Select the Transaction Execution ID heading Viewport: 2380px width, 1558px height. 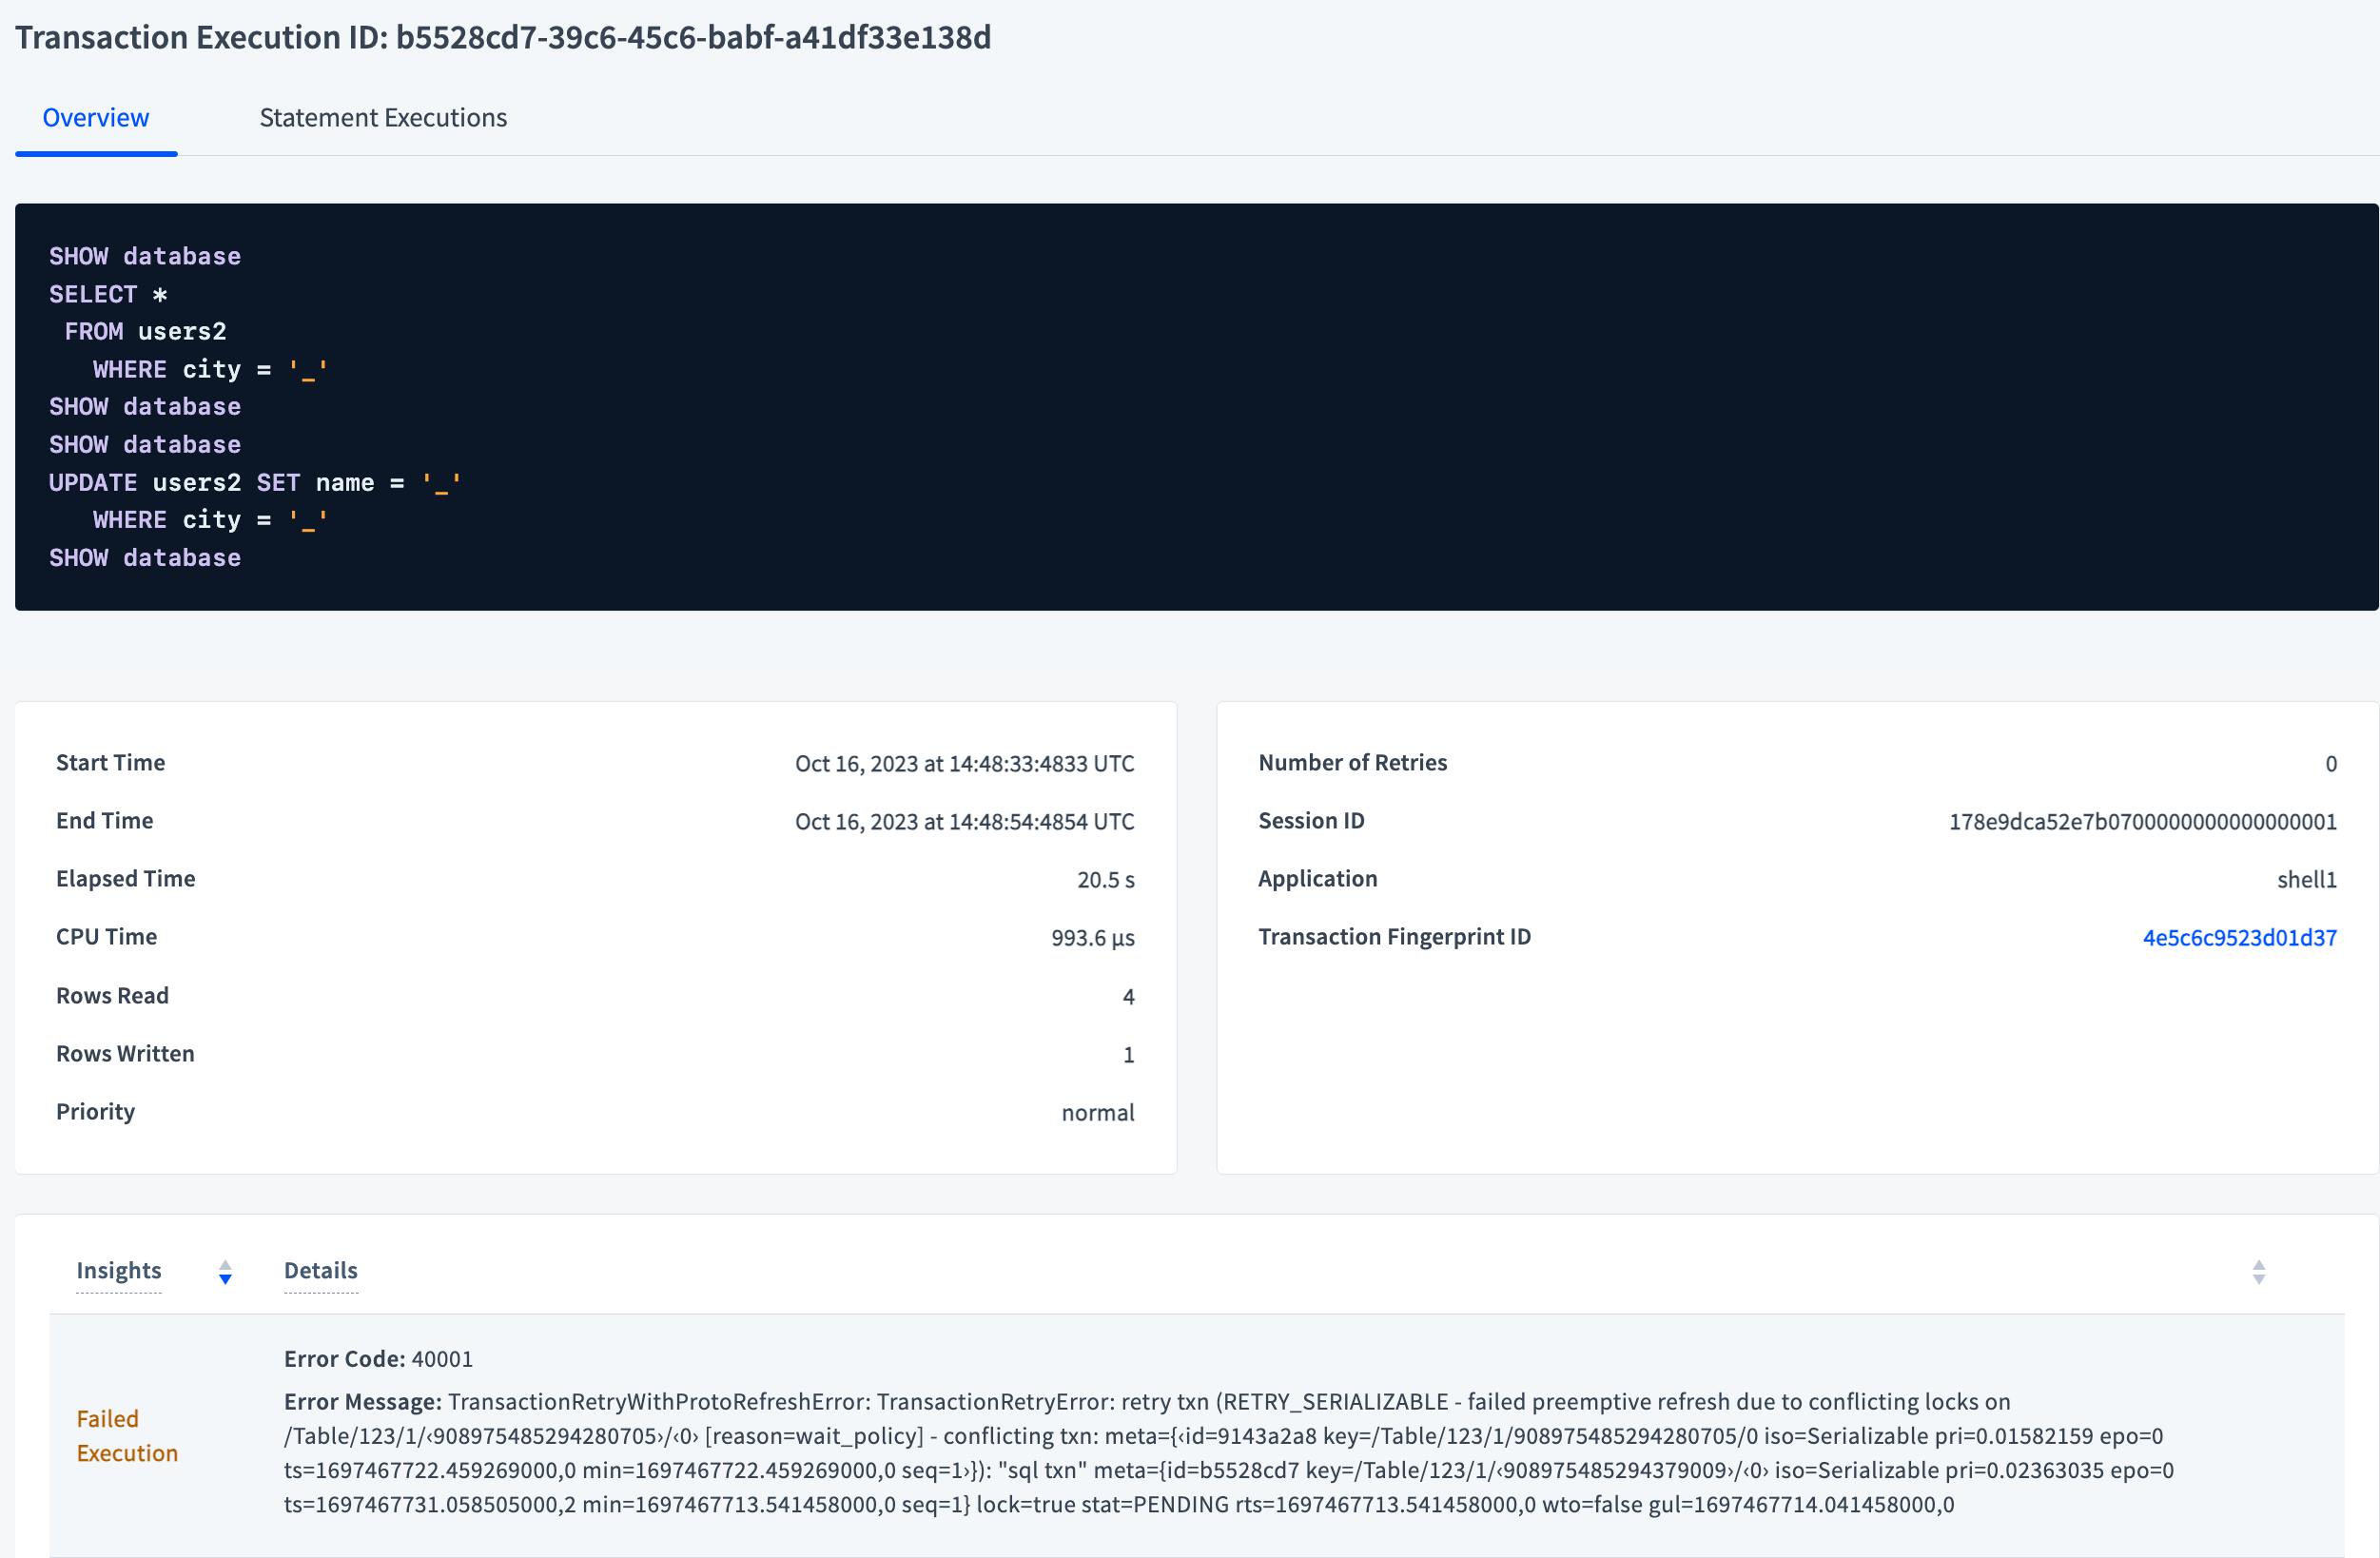[x=503, y=38]
